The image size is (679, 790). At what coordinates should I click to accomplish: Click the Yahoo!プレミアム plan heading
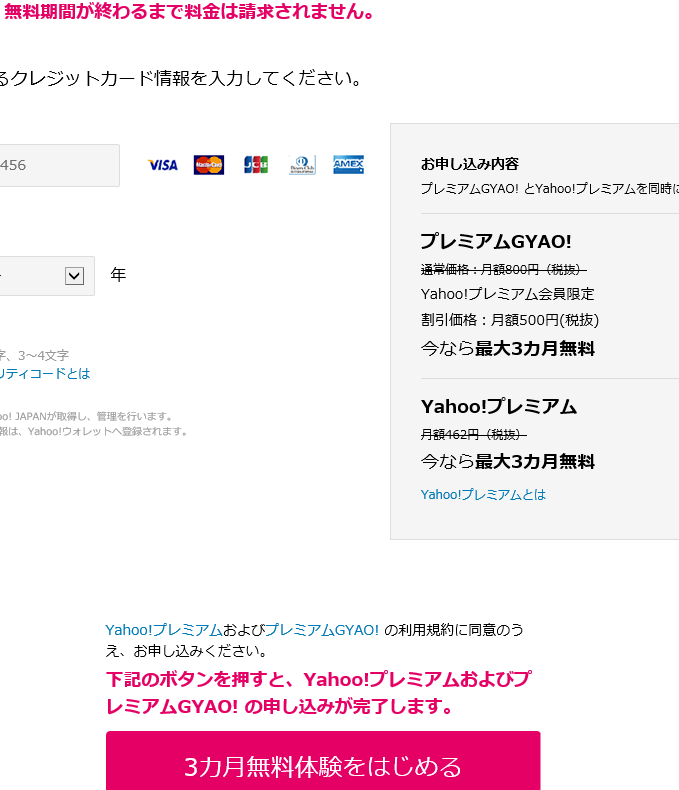click(x=499, y=407)
